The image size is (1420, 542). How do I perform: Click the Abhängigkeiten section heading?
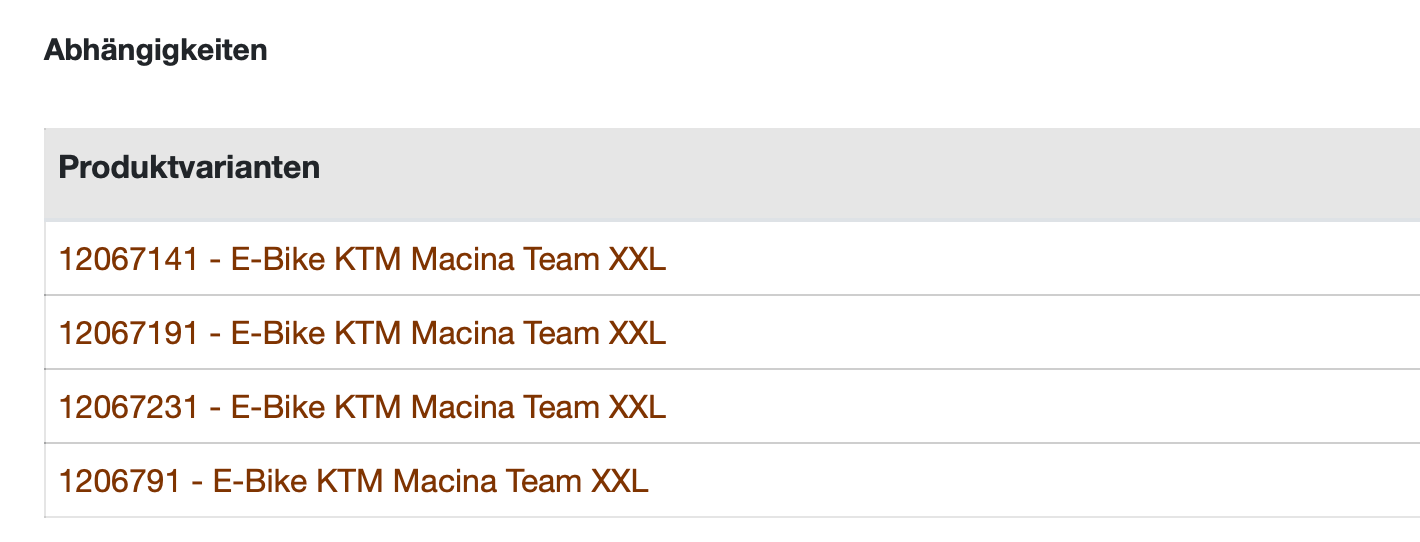point(155,50)
